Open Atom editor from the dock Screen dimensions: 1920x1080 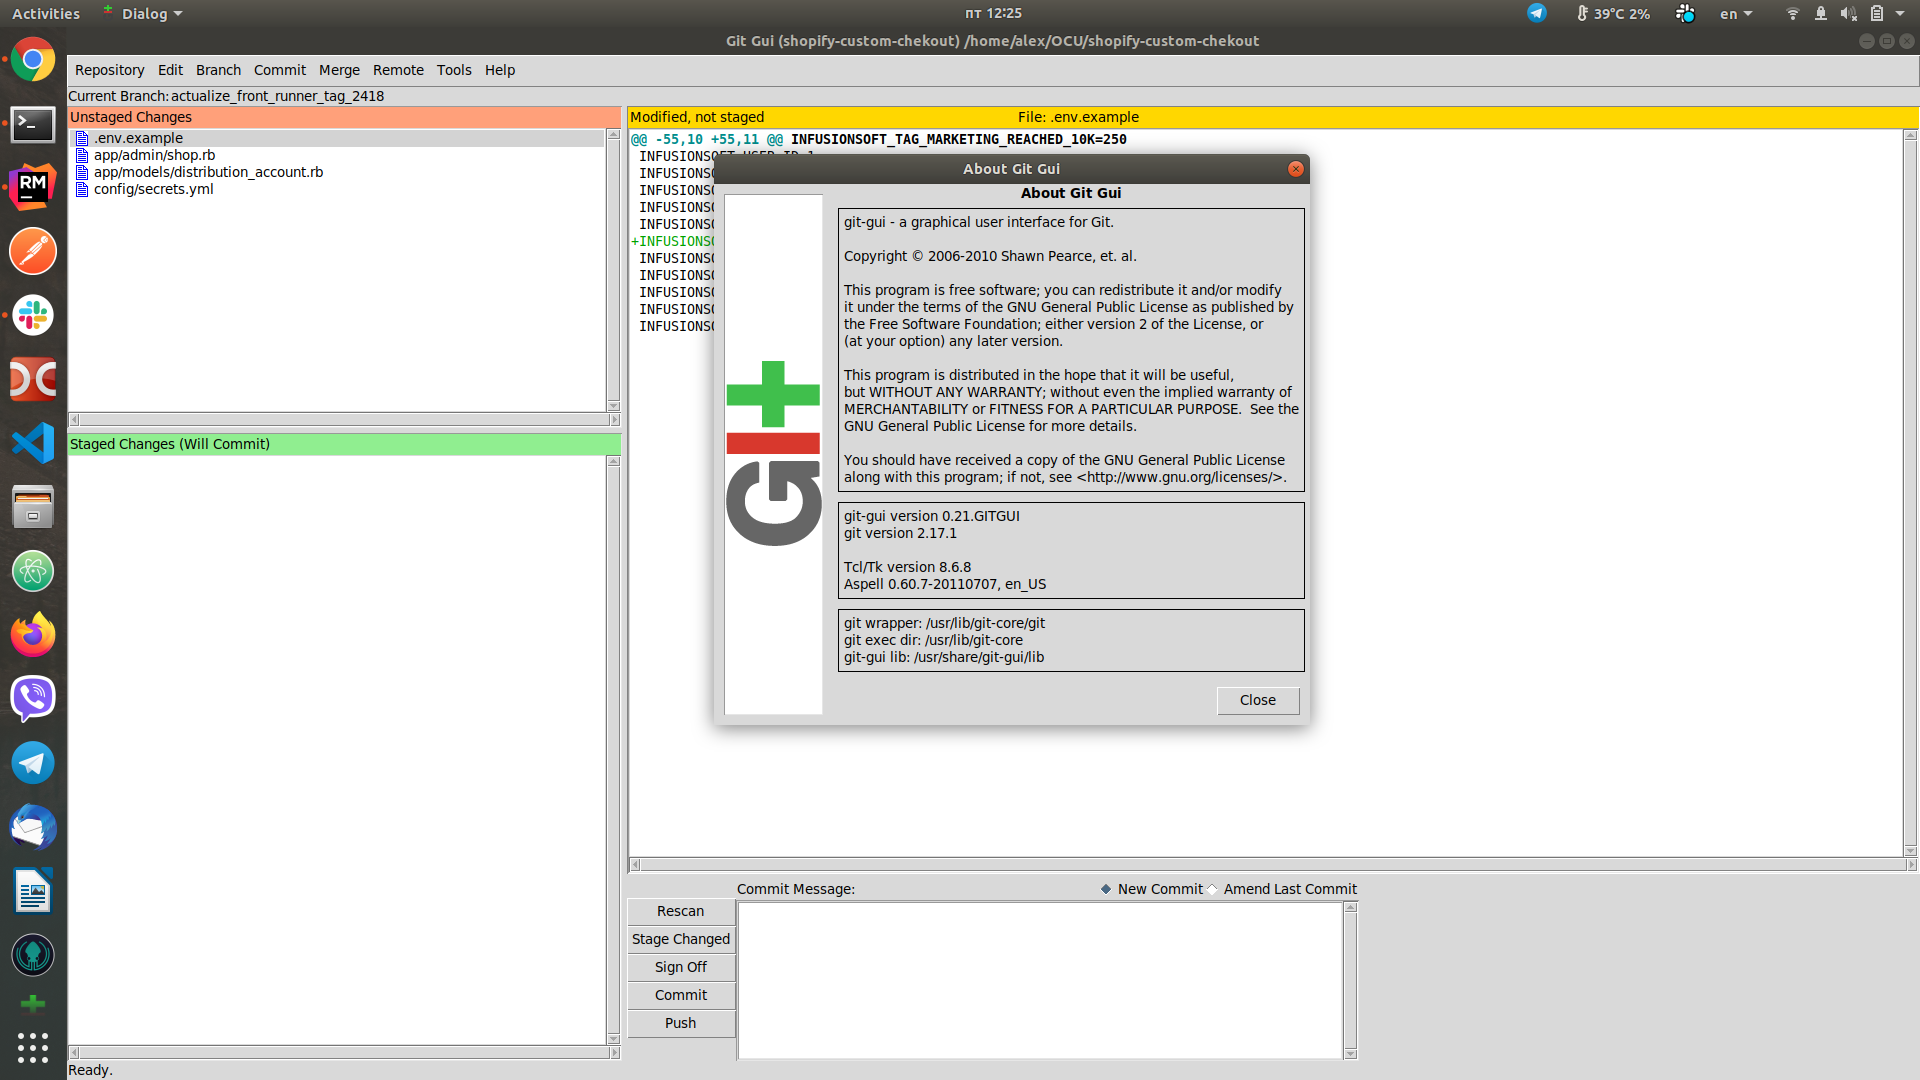pyautogui.click(x=33, y=571)
